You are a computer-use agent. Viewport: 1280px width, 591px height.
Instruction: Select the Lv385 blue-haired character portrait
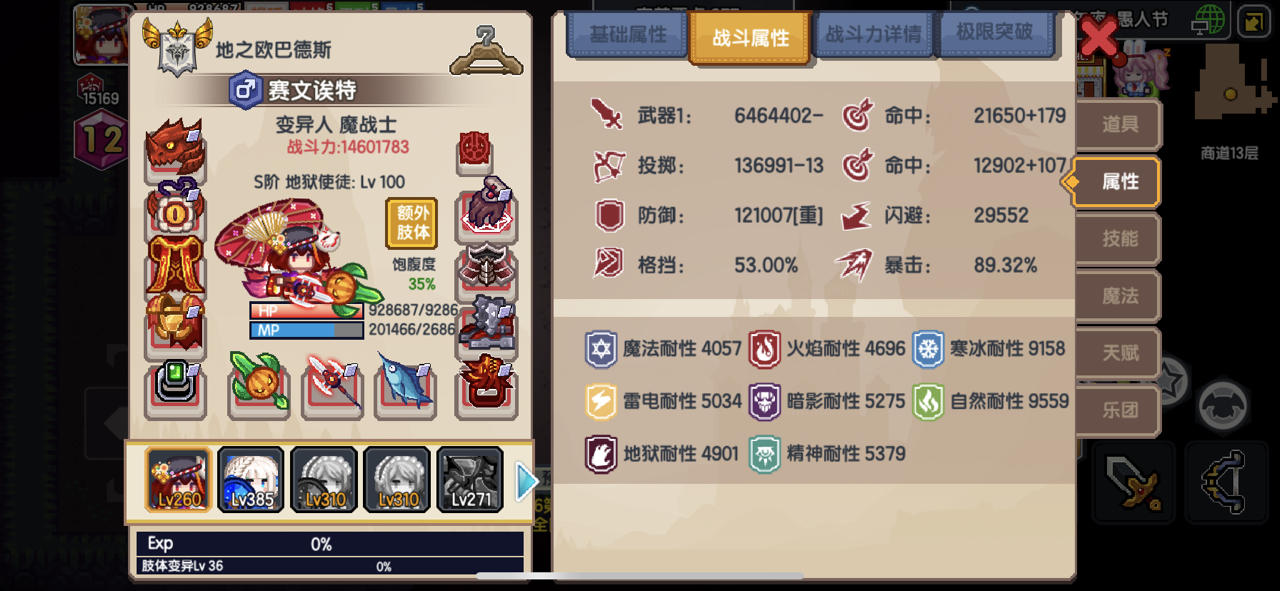251,480
